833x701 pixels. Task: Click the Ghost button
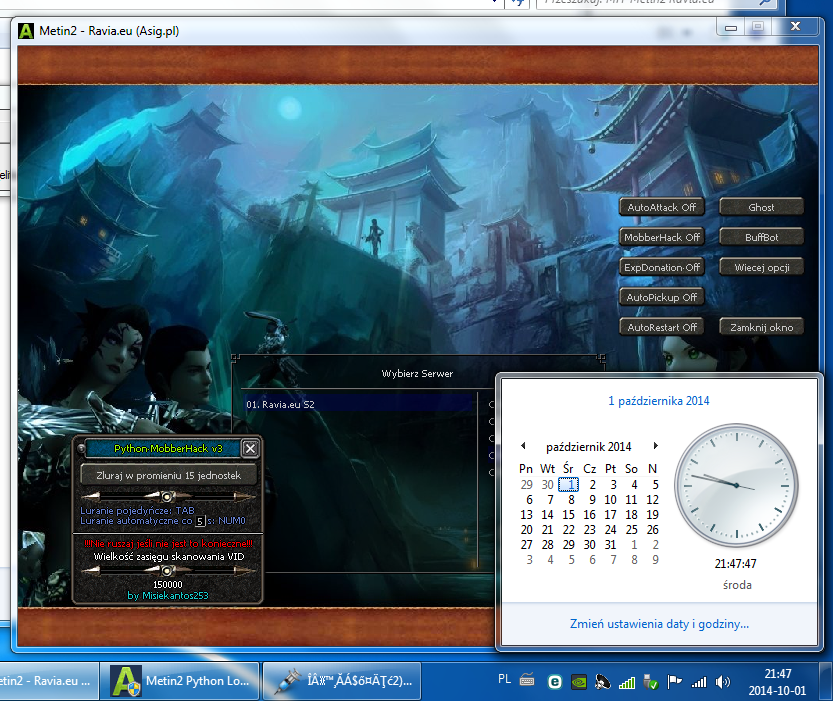pyautogui.click(x=761, y=207)
